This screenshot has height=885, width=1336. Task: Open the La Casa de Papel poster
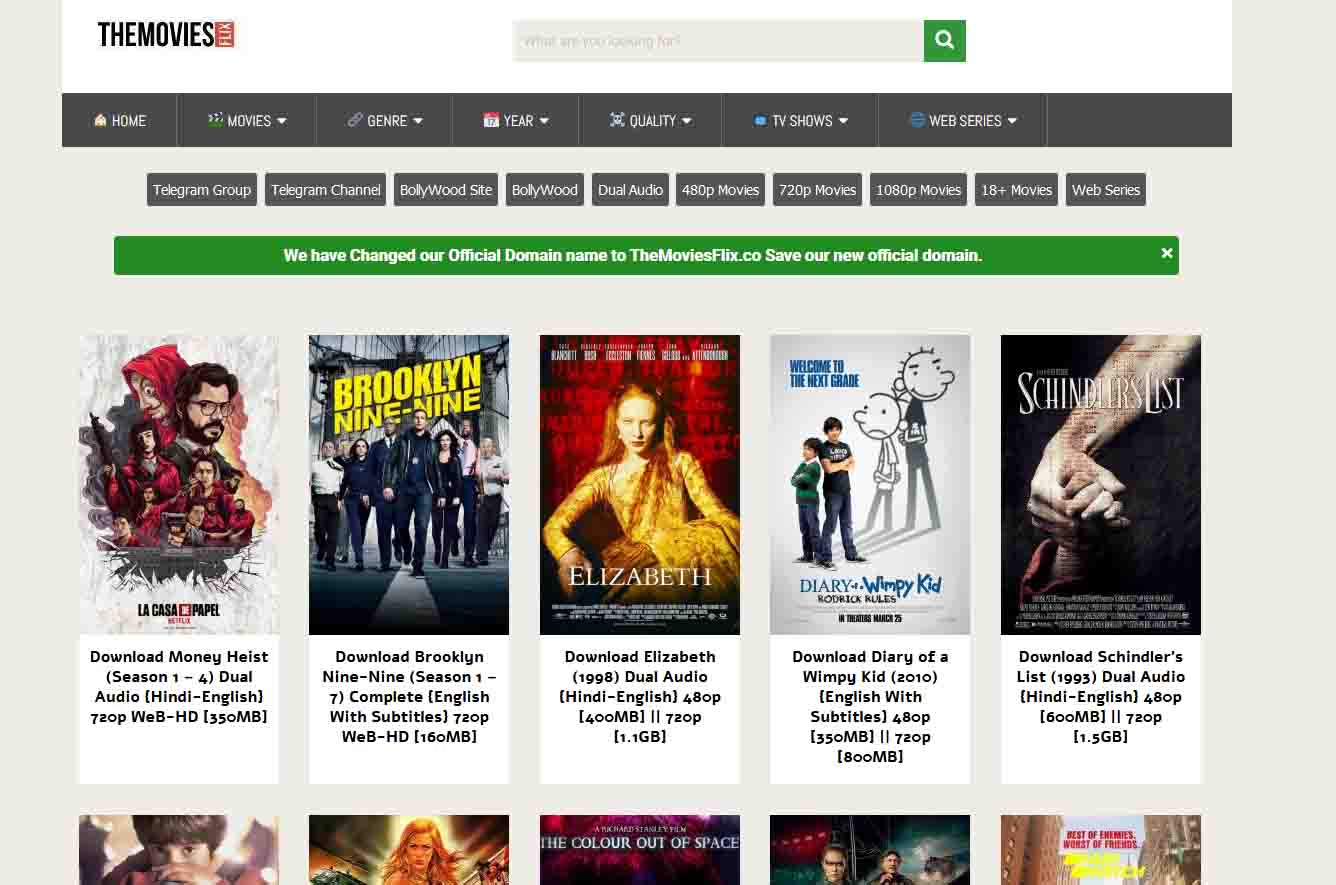[179, 485]
